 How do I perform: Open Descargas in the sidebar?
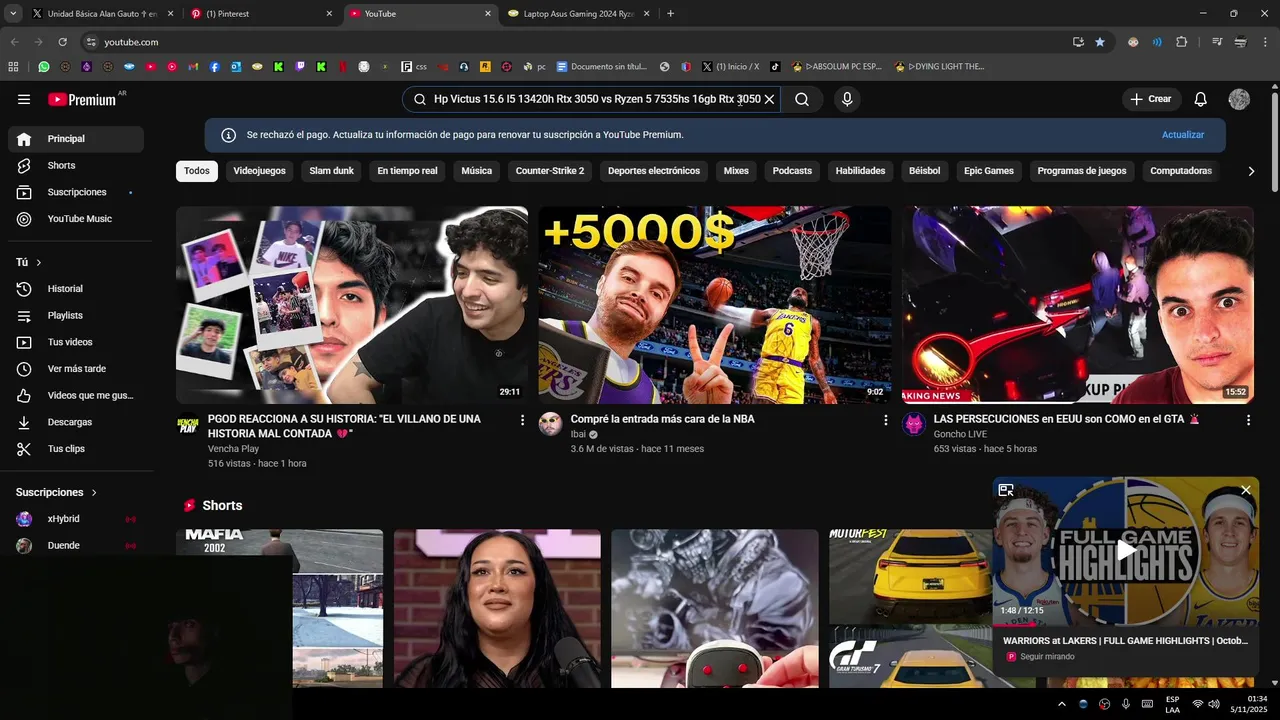coord(76,422)
